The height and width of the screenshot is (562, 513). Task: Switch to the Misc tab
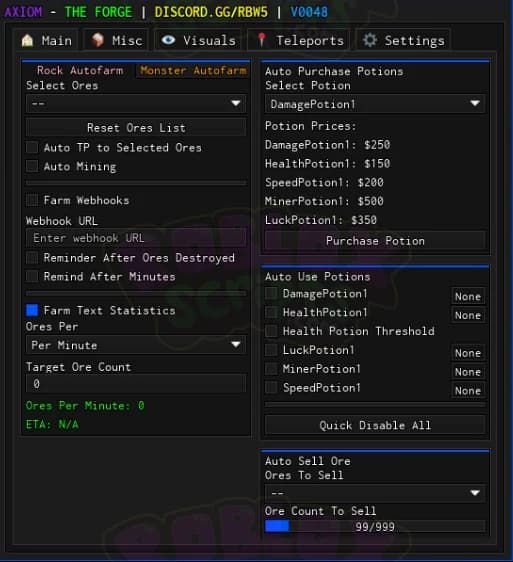pos(117,40)
